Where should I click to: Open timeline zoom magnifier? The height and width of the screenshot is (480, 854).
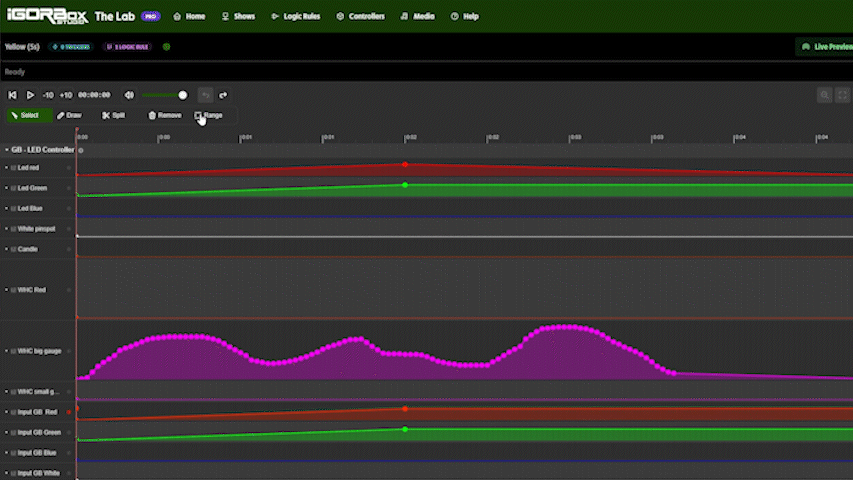(x=825, y=95)
